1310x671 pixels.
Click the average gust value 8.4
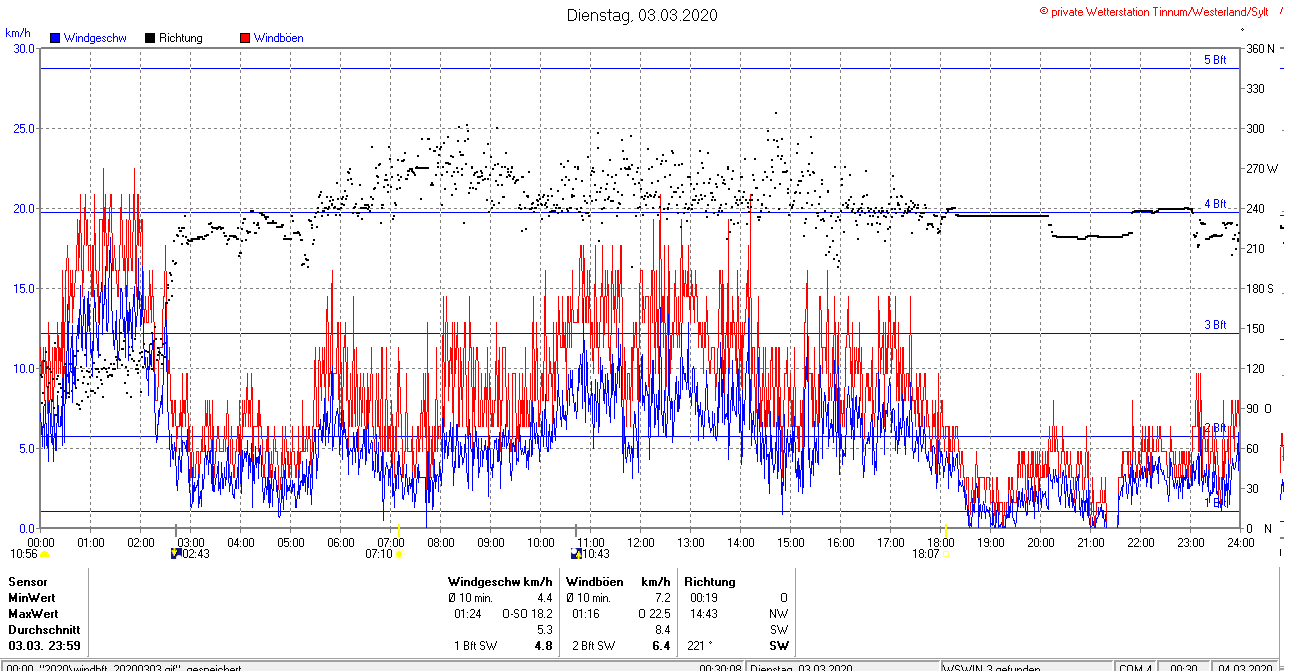[x=661, y=630]
